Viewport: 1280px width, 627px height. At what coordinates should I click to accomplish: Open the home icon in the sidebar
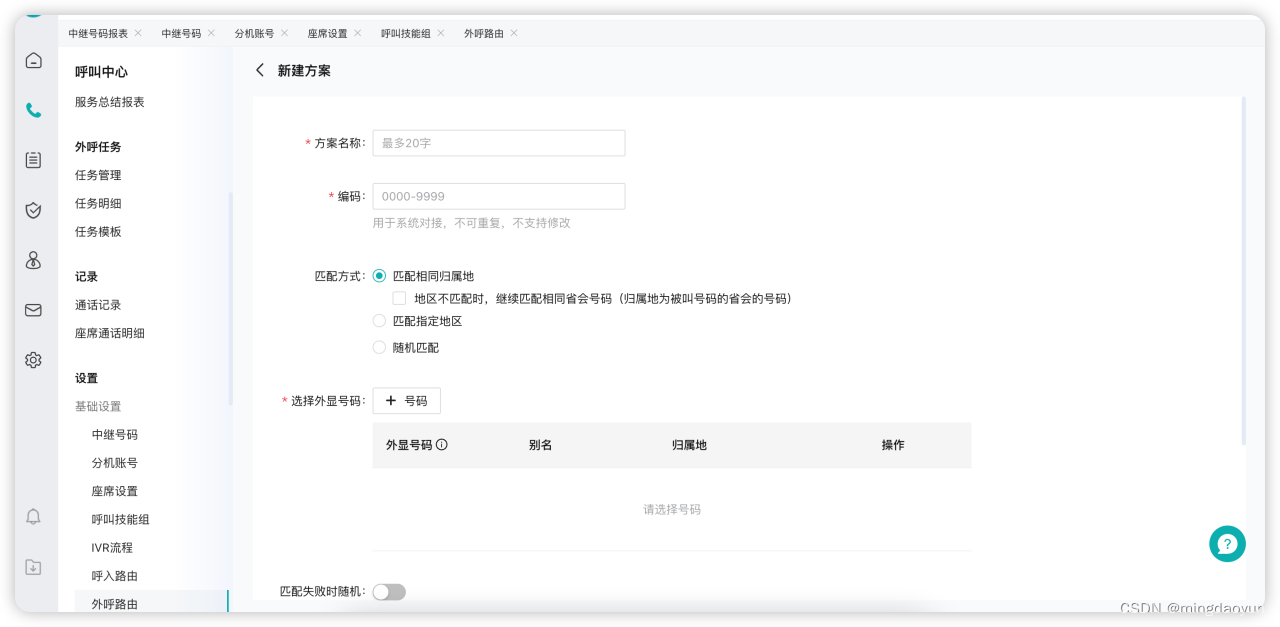point(33,60)
